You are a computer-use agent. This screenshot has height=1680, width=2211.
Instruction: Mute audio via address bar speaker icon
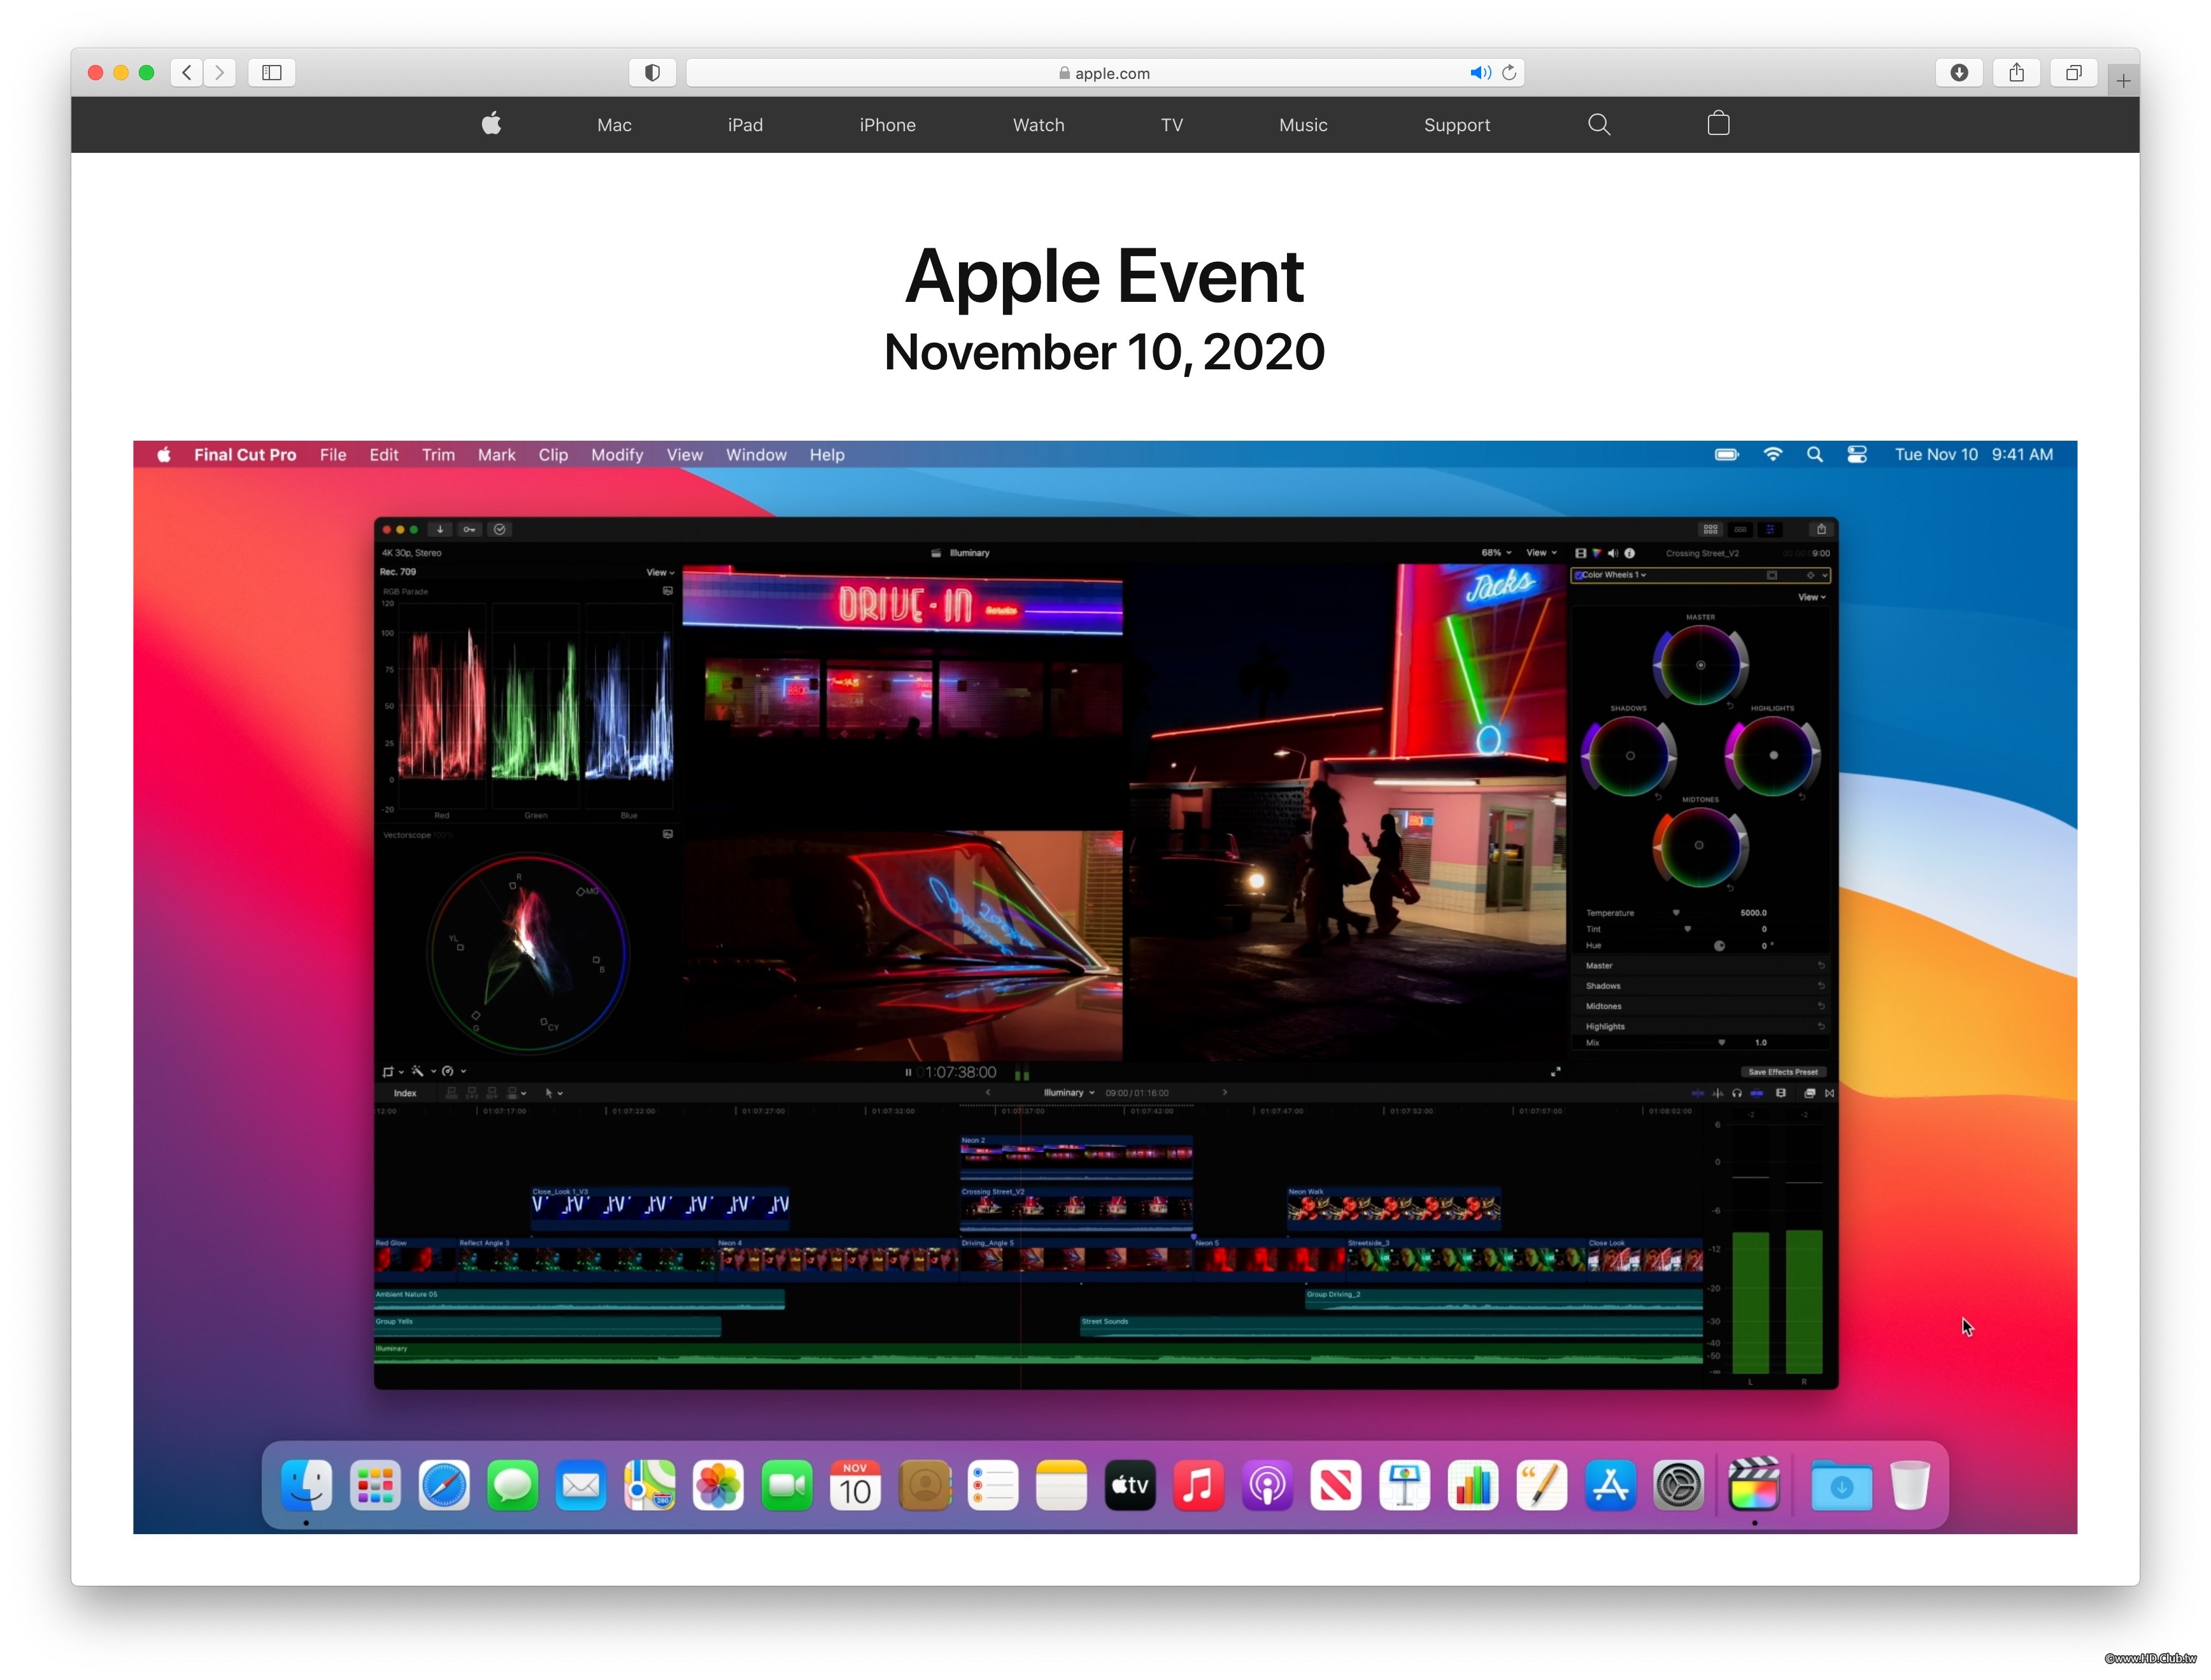pos(1480,73)
